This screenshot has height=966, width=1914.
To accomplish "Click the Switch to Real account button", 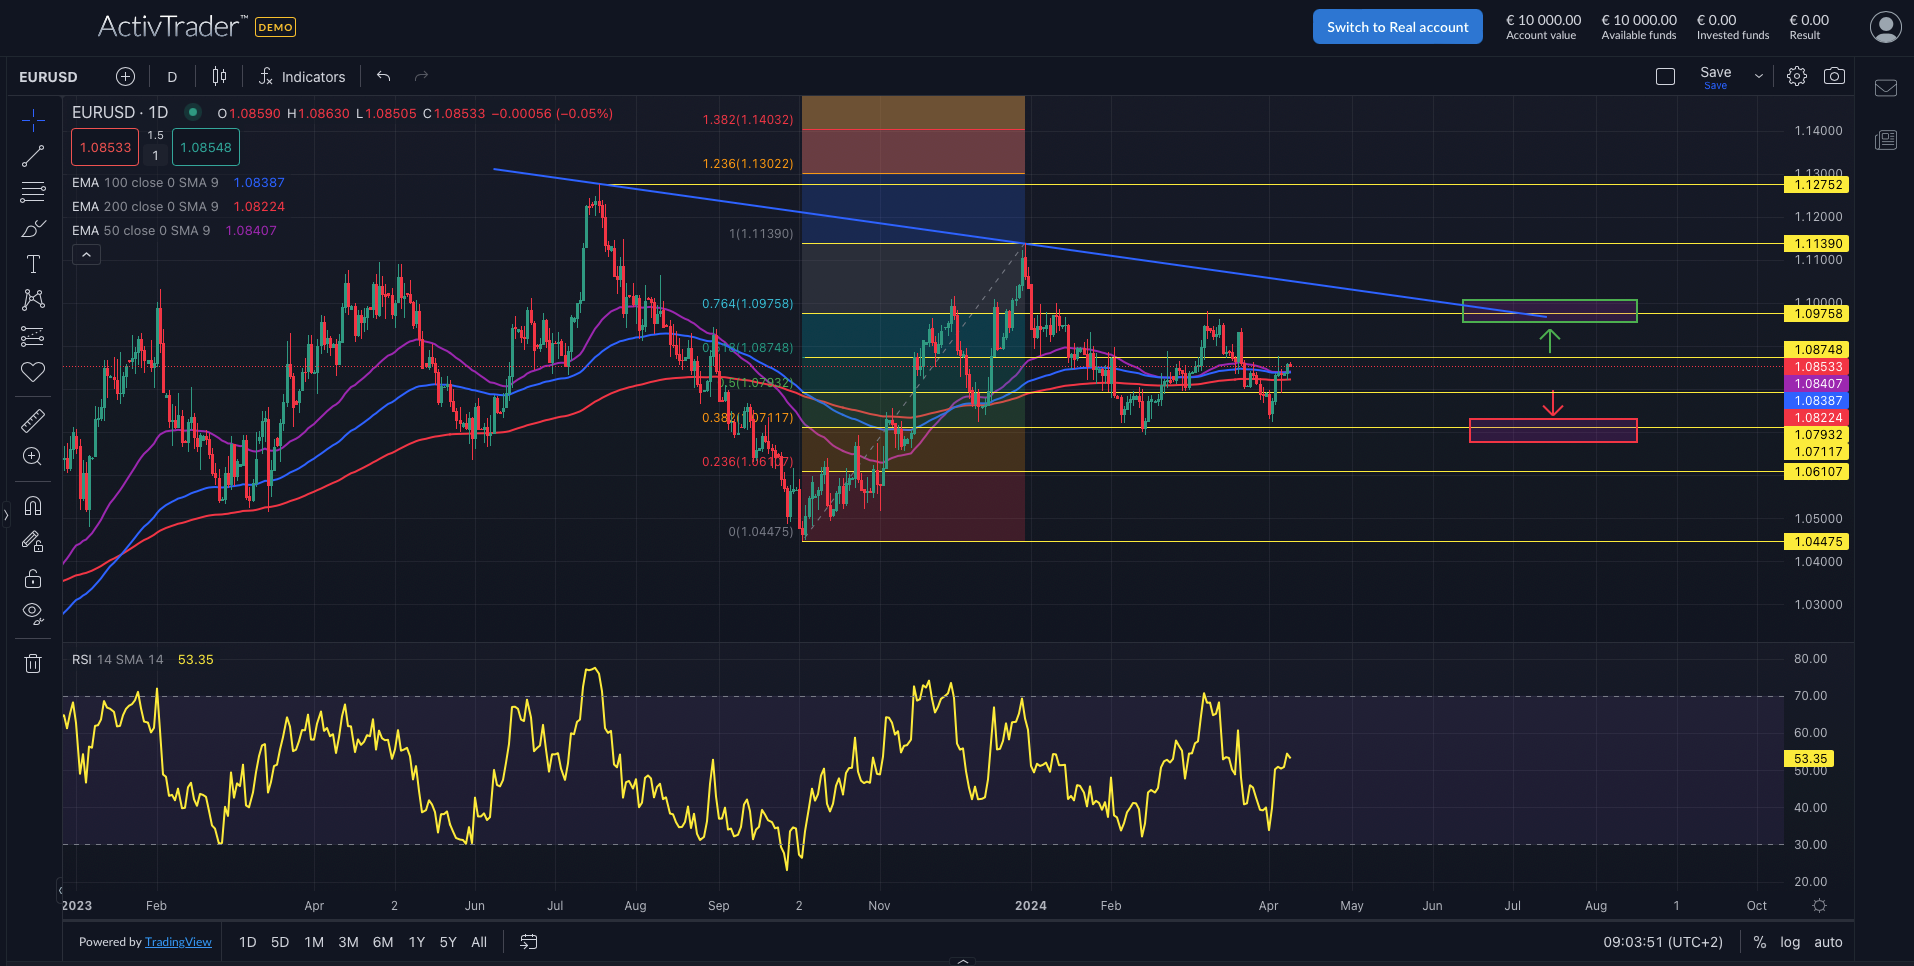I will tap(1397, 26).
